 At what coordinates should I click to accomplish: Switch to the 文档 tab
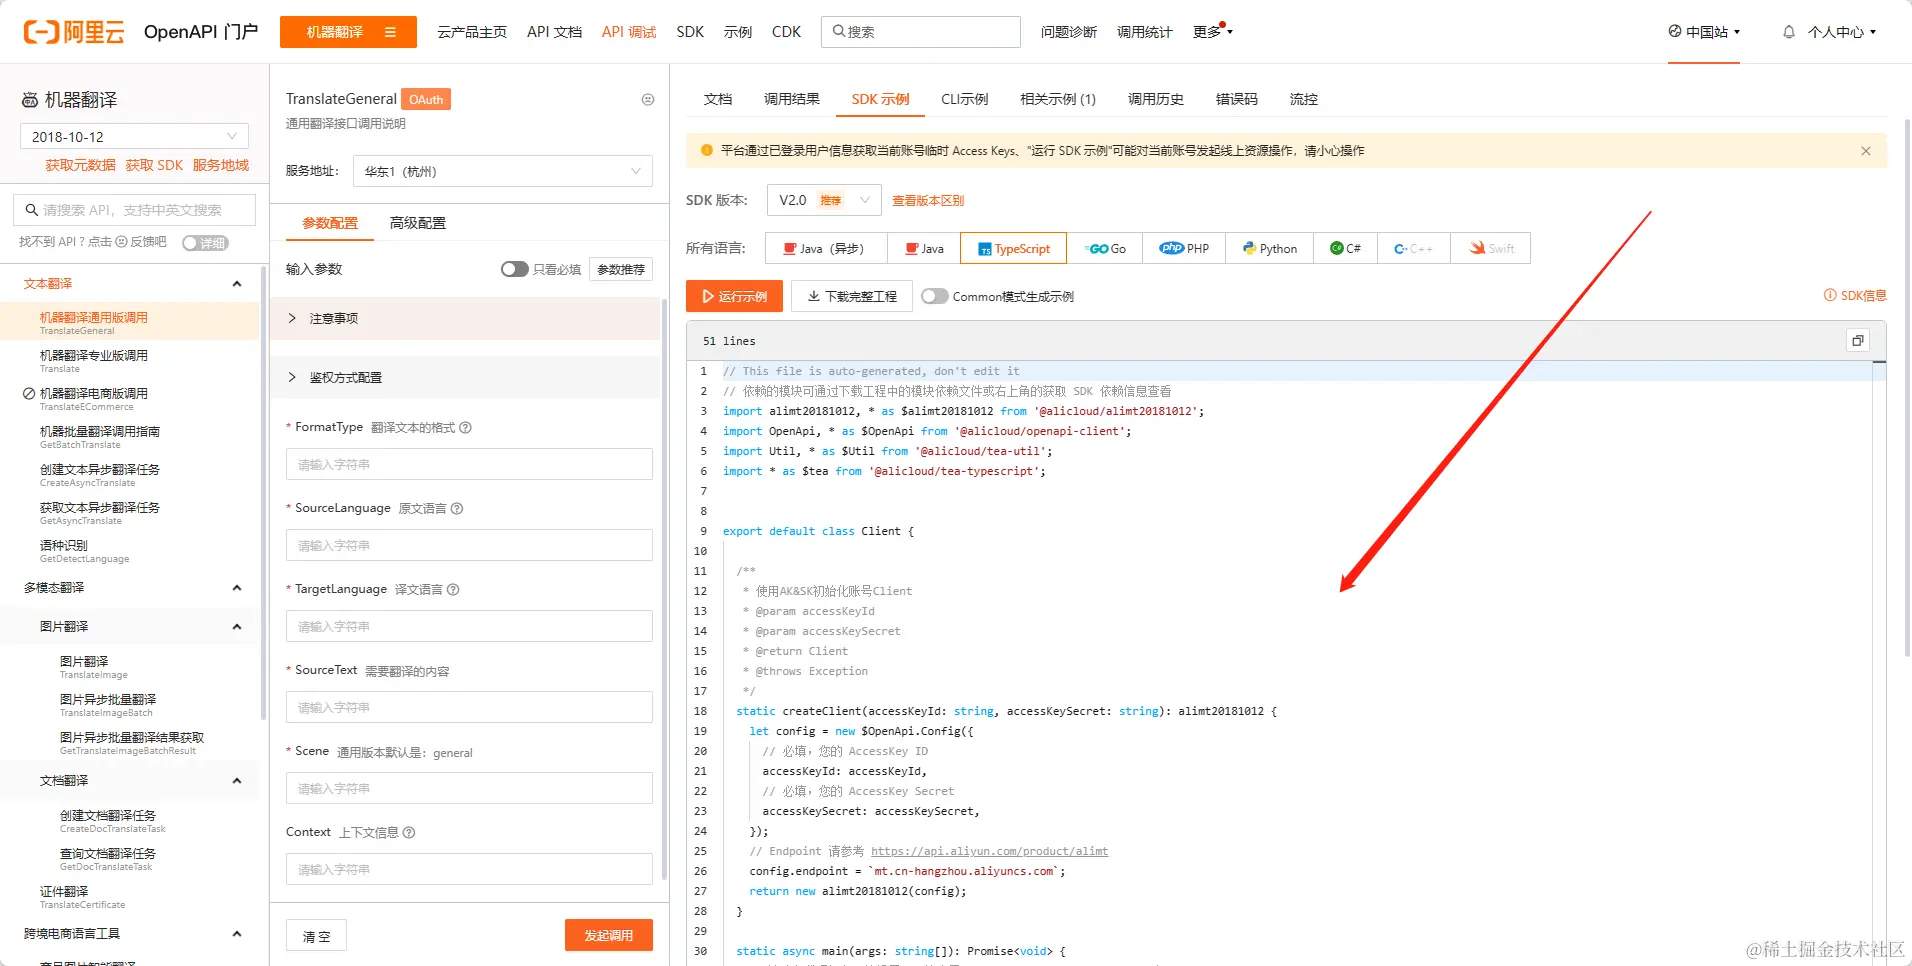718,99
